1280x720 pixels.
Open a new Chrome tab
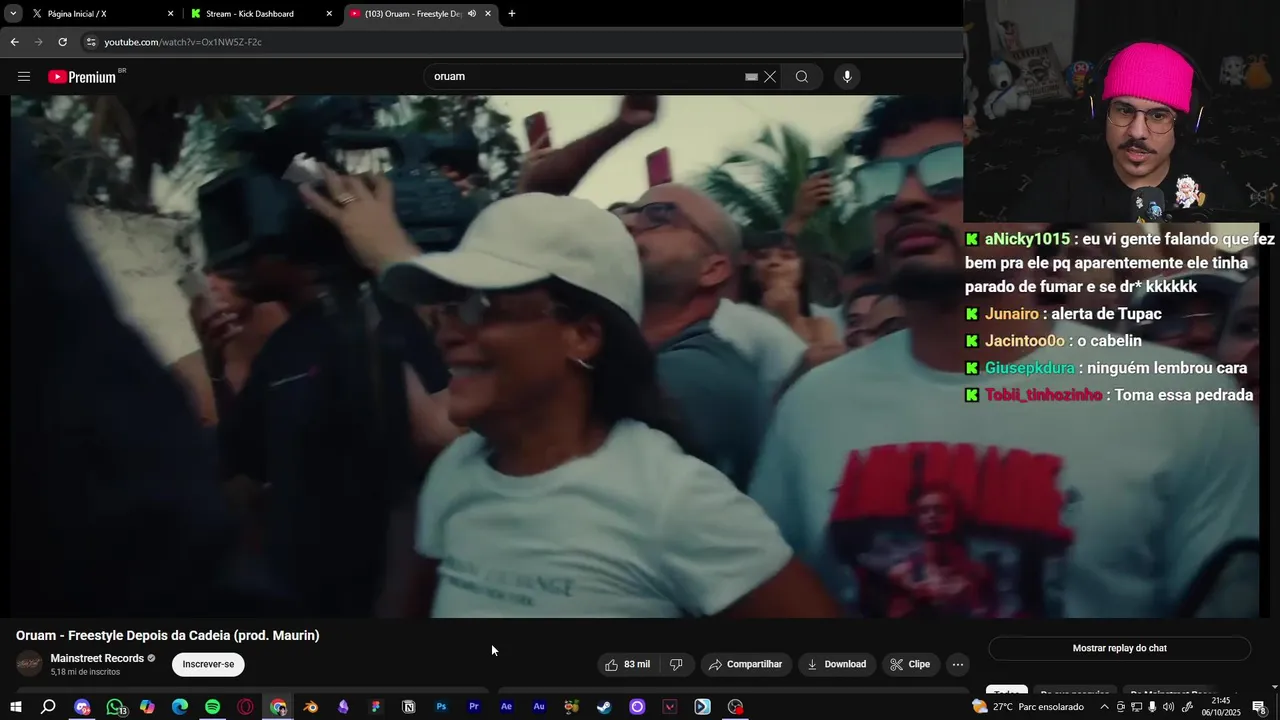coord(512,14)
